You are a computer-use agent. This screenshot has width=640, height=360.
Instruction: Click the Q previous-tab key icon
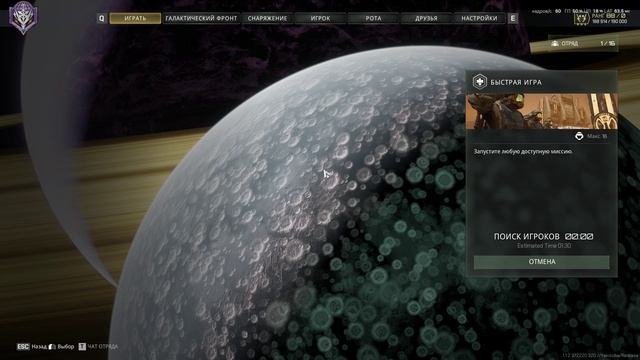pyautogui.click(x=102, y=18)
